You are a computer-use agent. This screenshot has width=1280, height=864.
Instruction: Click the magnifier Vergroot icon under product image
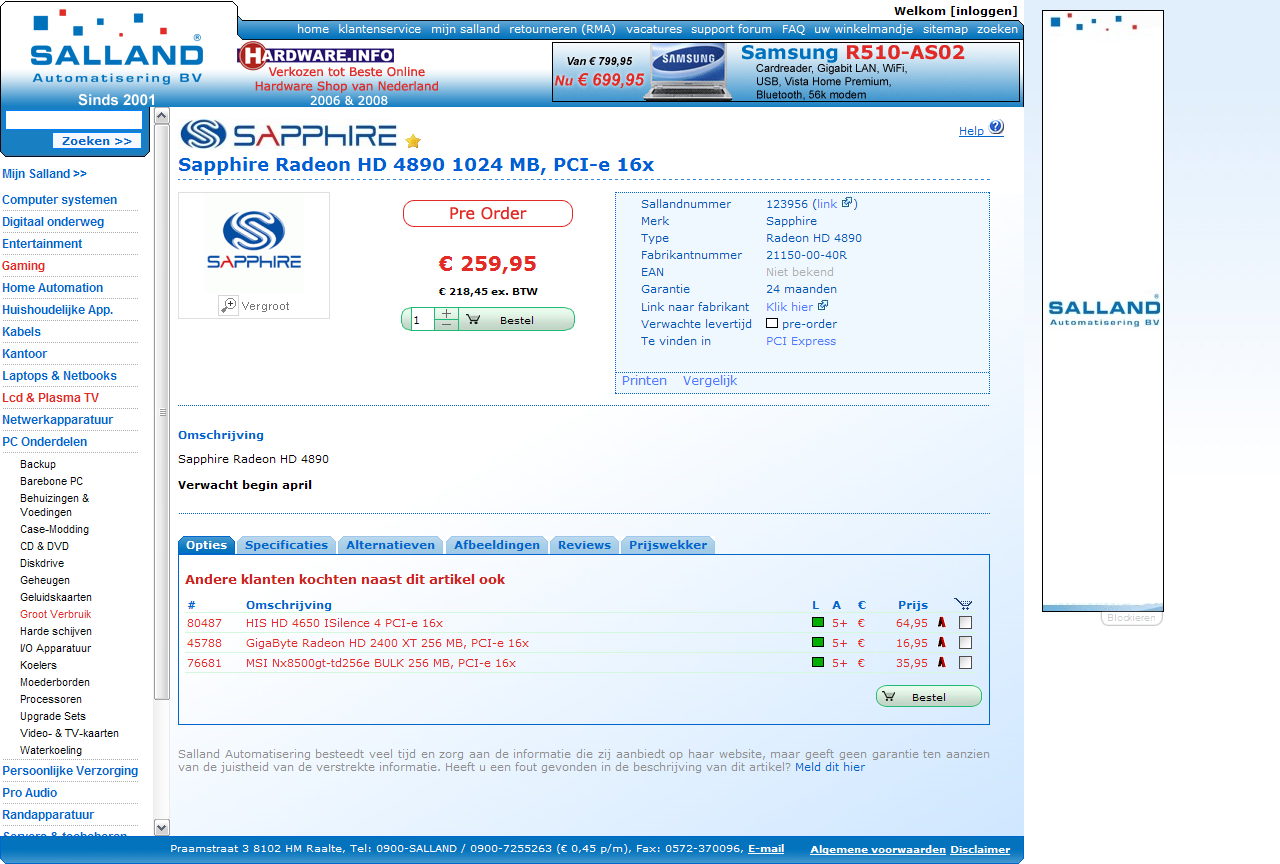[229, 306]
